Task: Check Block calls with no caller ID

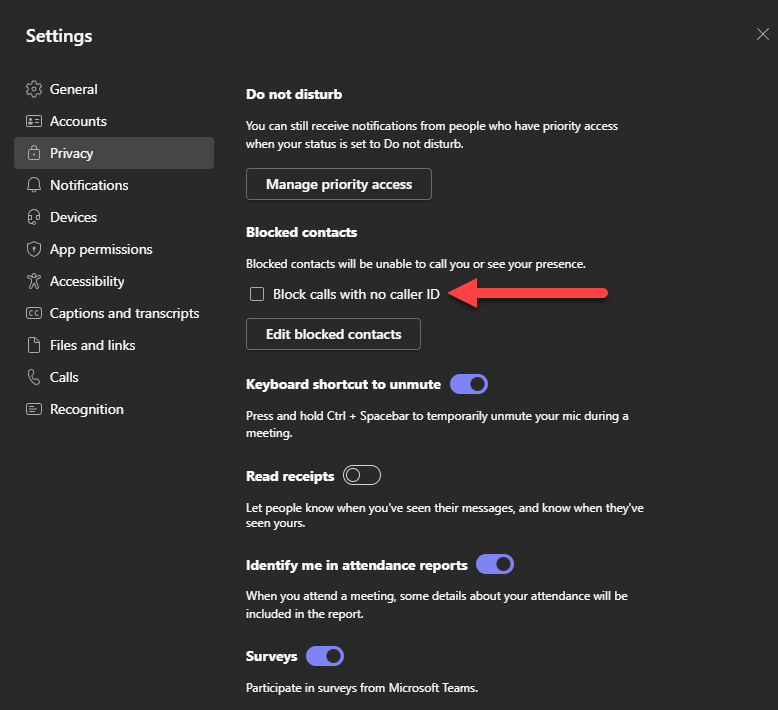Action: tap(257, 294)
